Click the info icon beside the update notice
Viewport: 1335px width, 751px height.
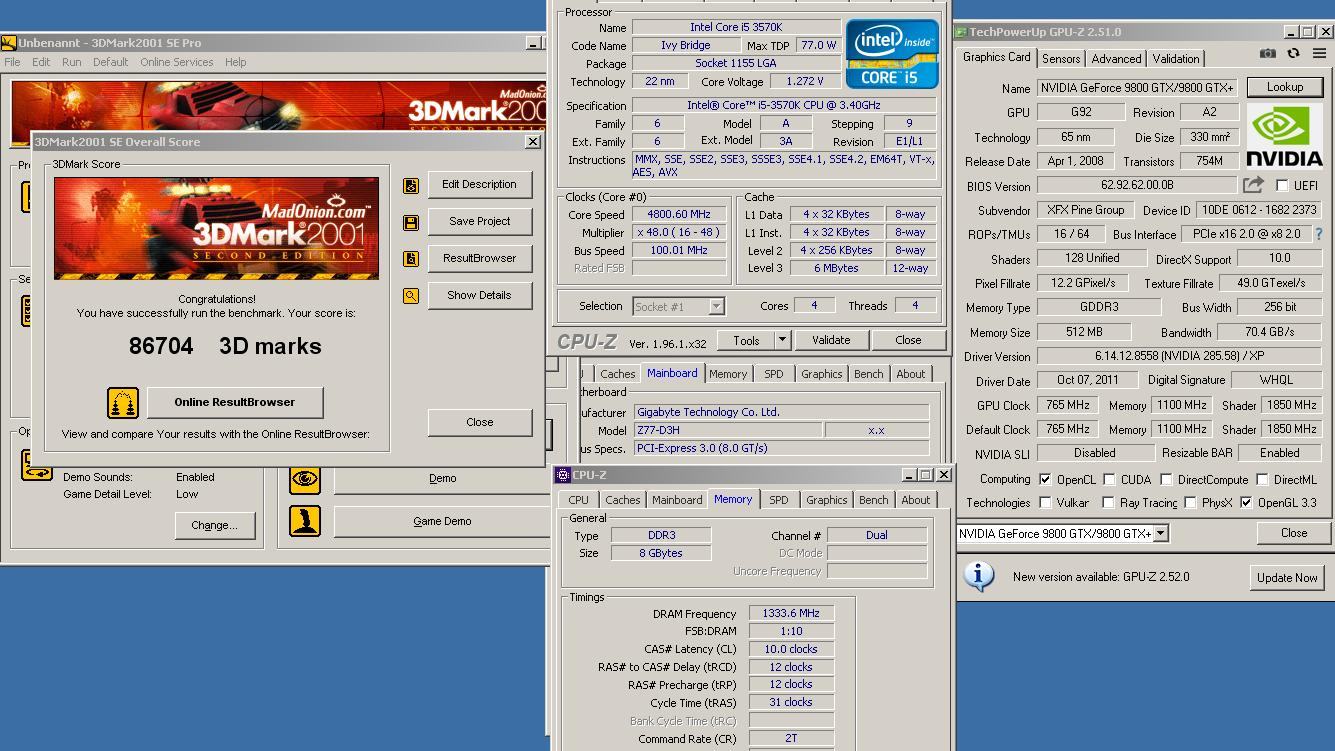978,576
